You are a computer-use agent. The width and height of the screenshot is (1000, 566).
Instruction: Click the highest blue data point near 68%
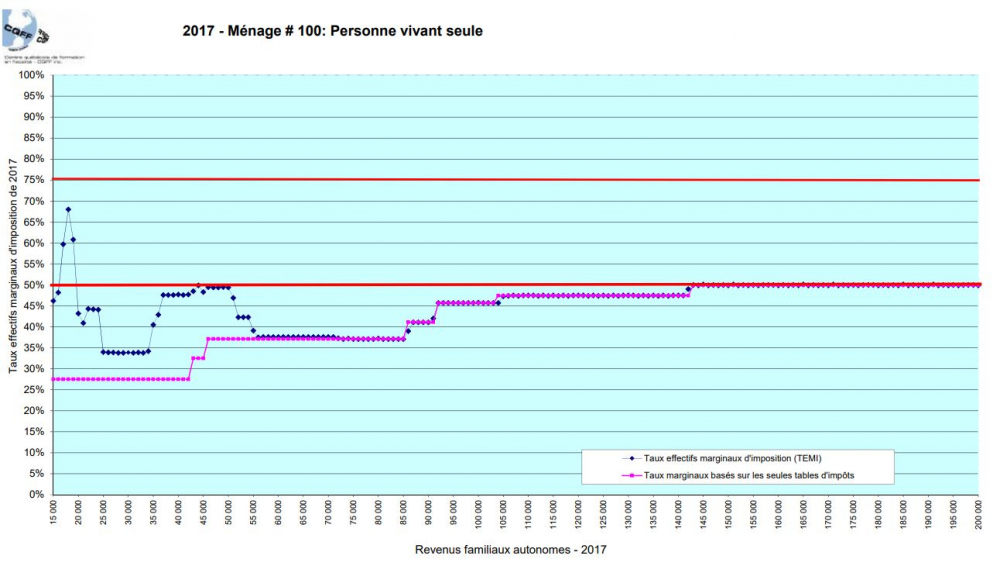[x=68, y=209]
